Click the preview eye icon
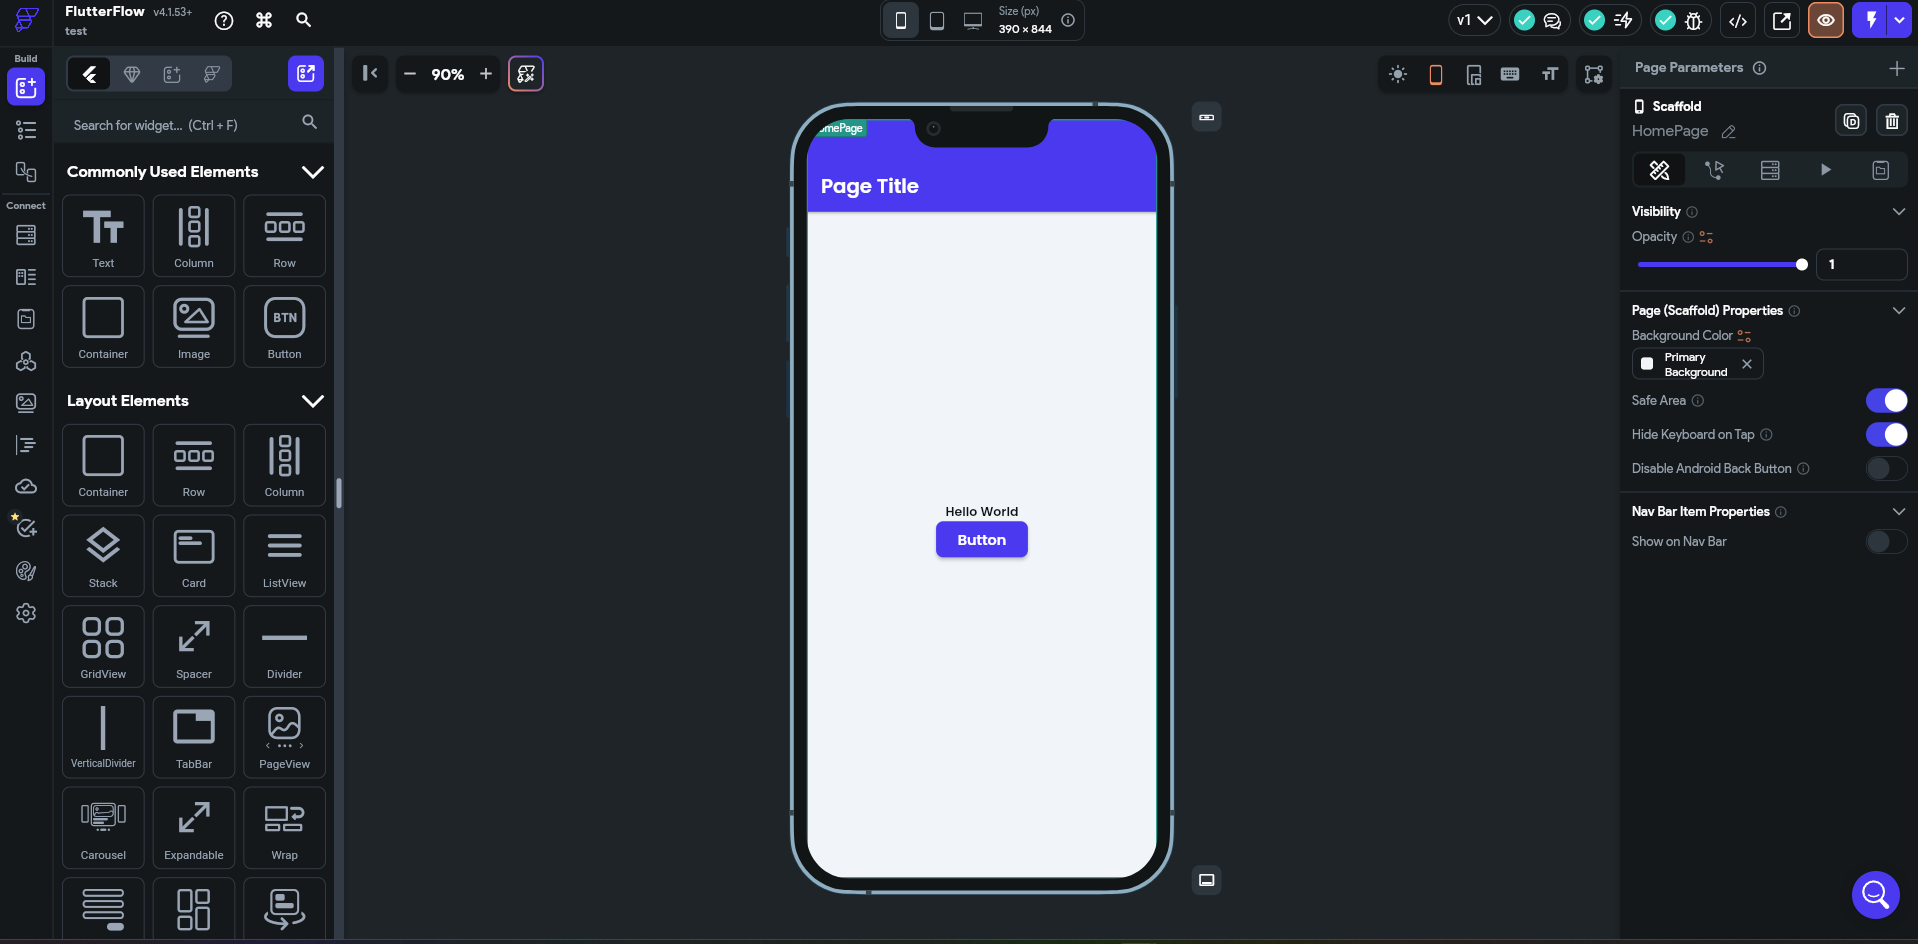This screenshot has width=1918, height=944. 1826,20
